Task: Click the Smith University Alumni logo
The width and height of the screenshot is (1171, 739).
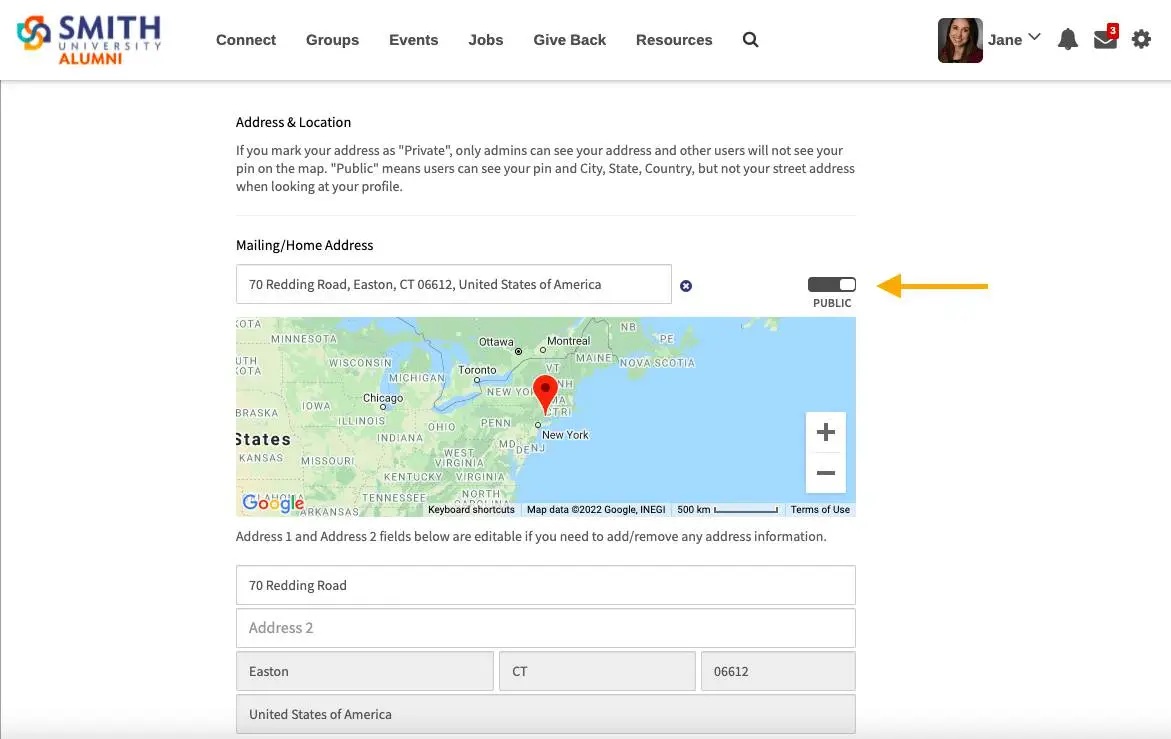Action: pyautogui.click(x=88, y=39)
